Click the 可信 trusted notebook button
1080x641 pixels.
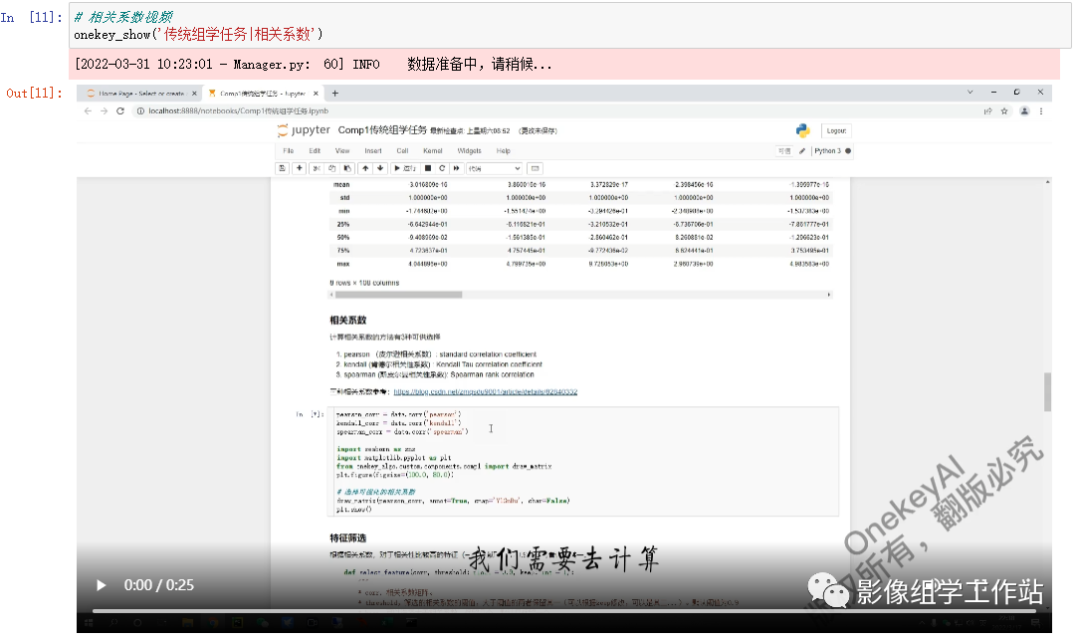[784, 151]
